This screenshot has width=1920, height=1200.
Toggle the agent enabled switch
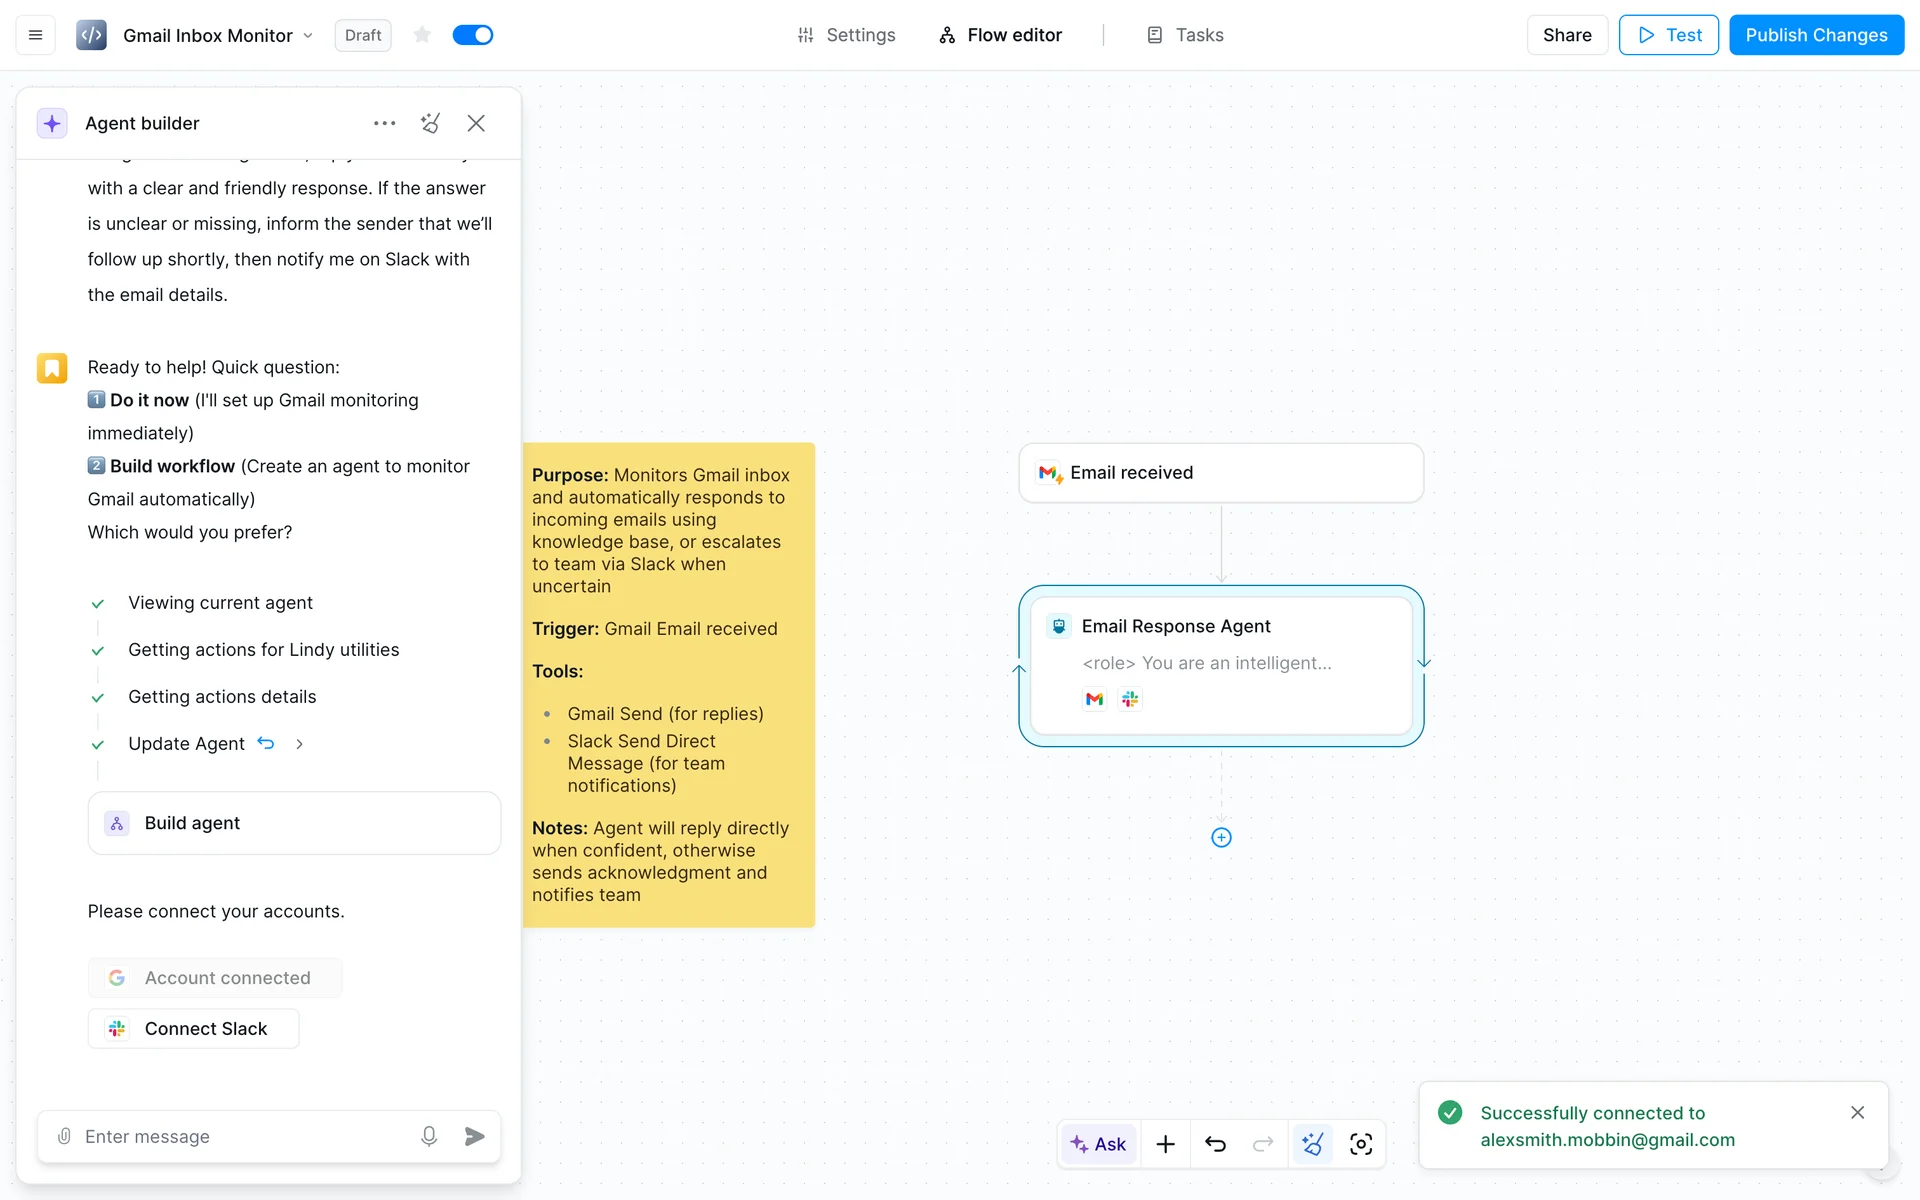[472, 35]
